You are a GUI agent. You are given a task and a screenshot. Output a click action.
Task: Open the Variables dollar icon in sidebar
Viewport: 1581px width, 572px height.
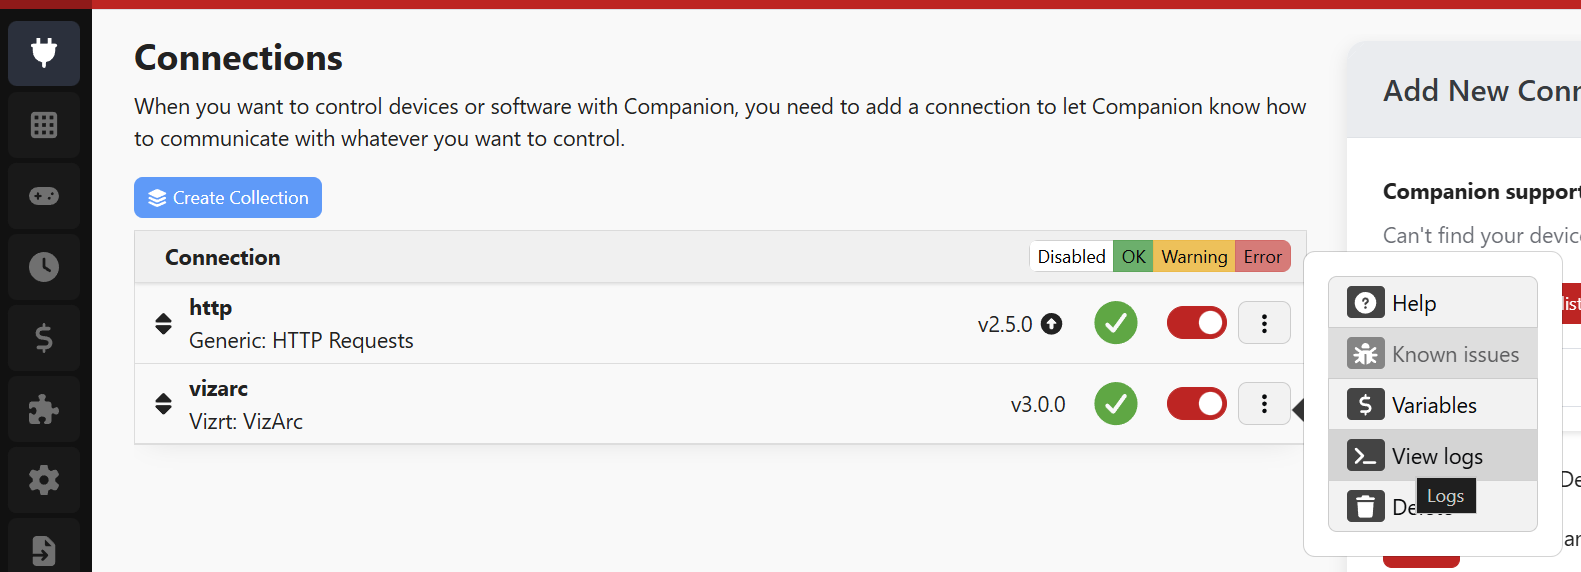tap(44, 338)
